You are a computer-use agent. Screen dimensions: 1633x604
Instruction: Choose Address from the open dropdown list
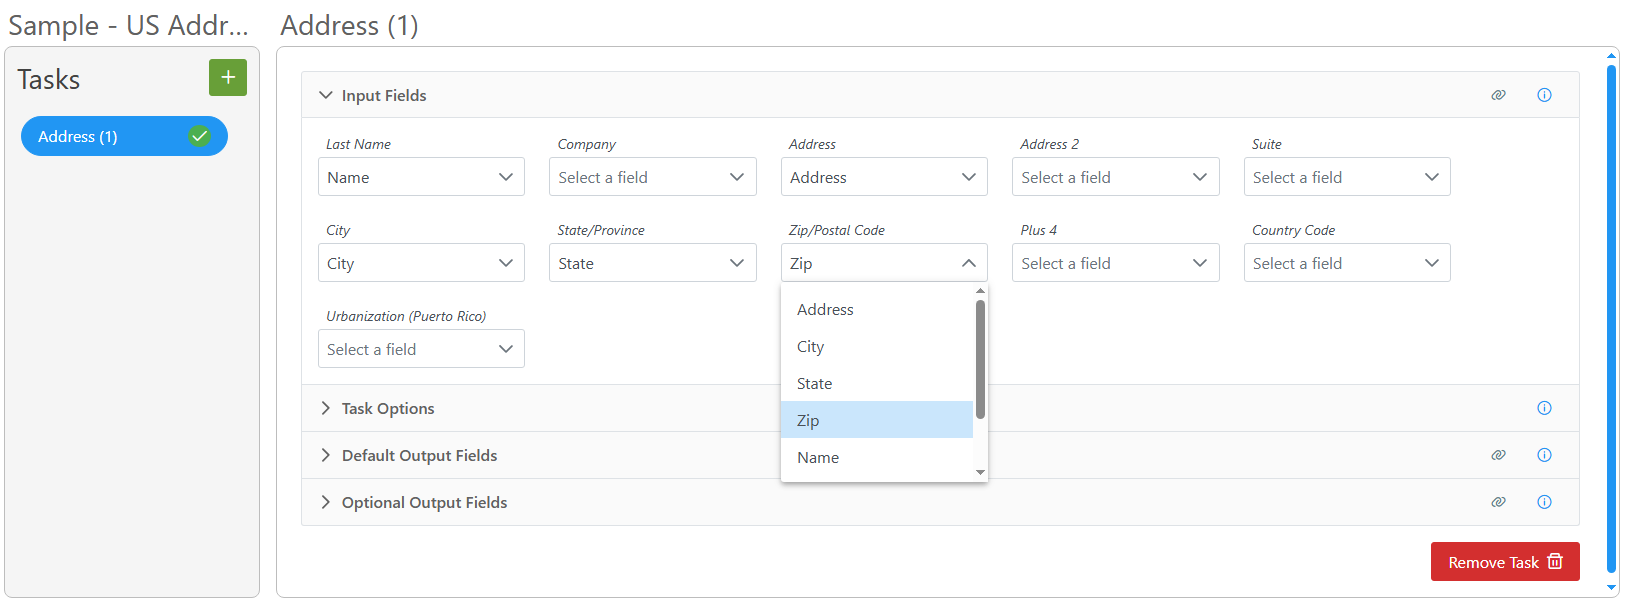(877, 309)
